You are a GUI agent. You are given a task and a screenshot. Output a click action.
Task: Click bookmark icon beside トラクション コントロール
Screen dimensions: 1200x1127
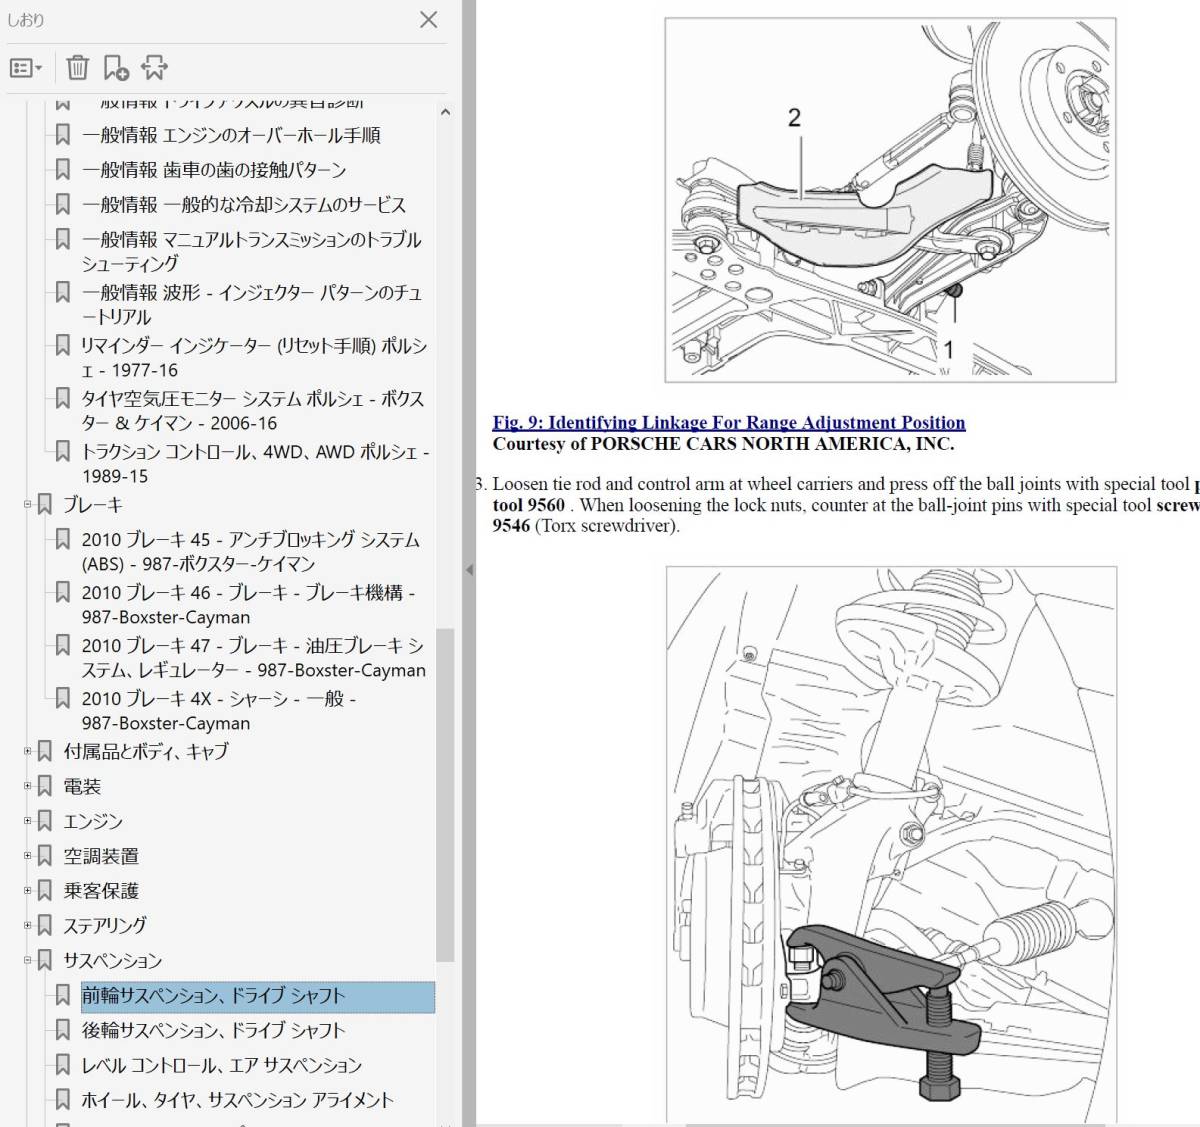pos(62,452)
